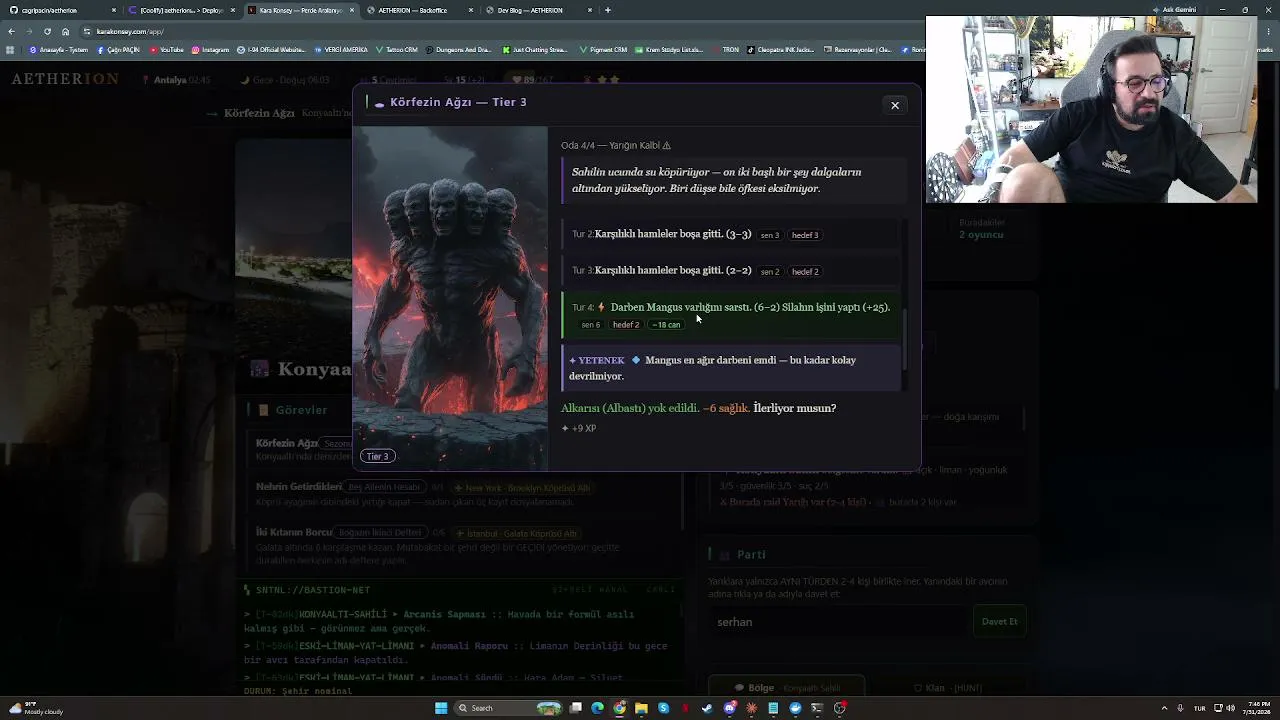This screenshot has width=1280, height=720.
Task: Click the AETHERION logo
Action: 65,79
